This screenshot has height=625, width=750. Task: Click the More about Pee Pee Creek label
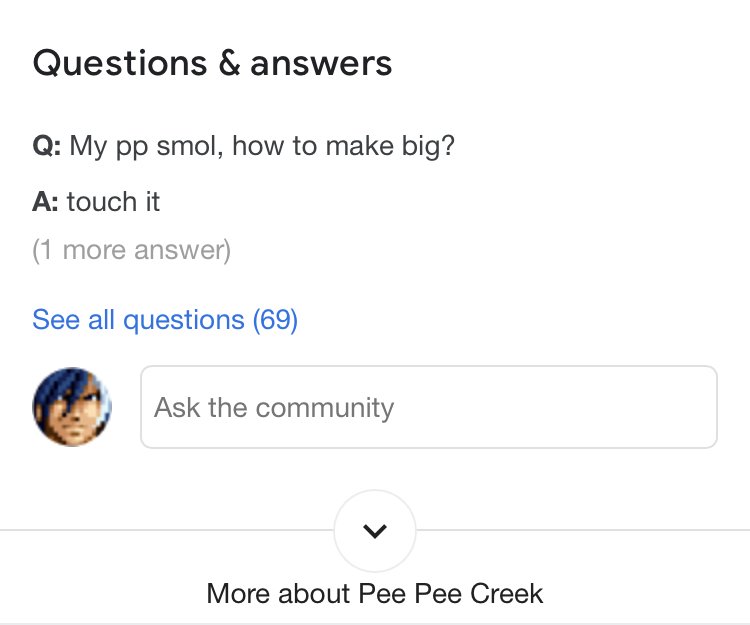click(375, 594)
